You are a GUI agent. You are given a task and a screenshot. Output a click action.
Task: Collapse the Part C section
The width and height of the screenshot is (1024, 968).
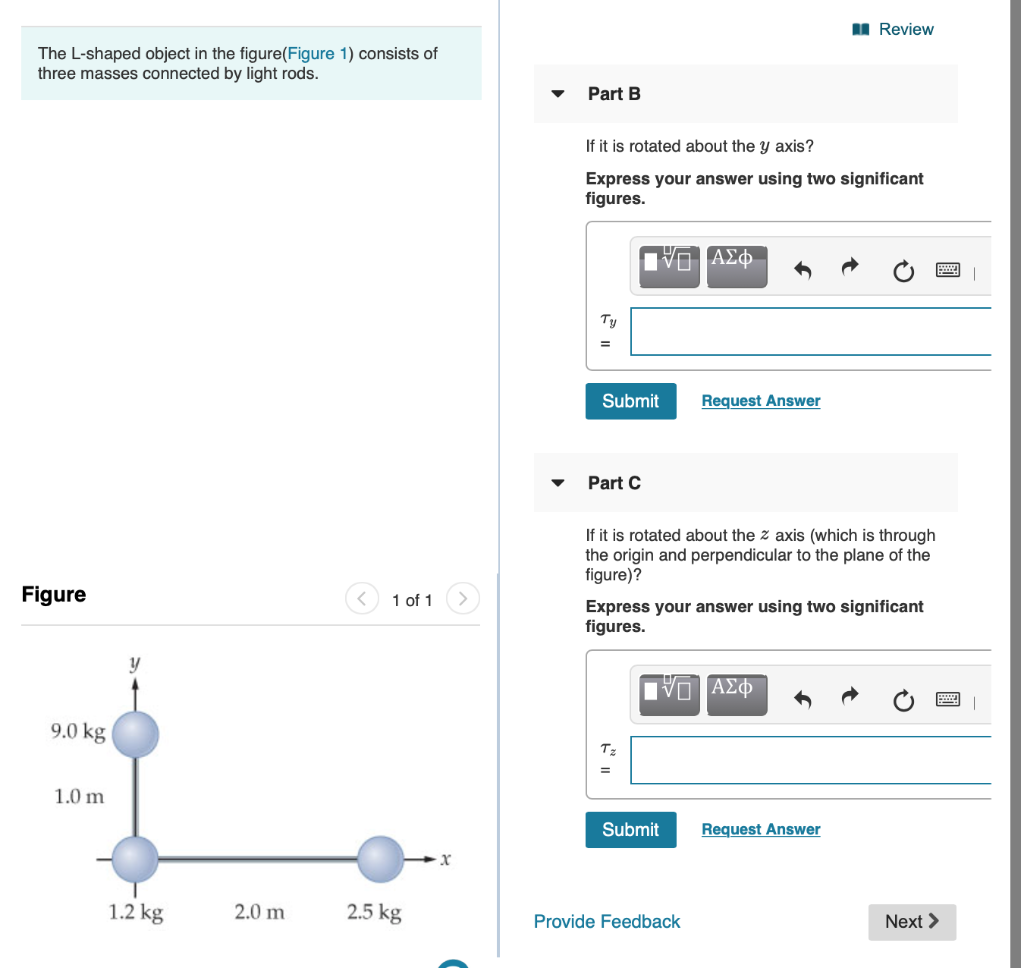pos(557,482)
